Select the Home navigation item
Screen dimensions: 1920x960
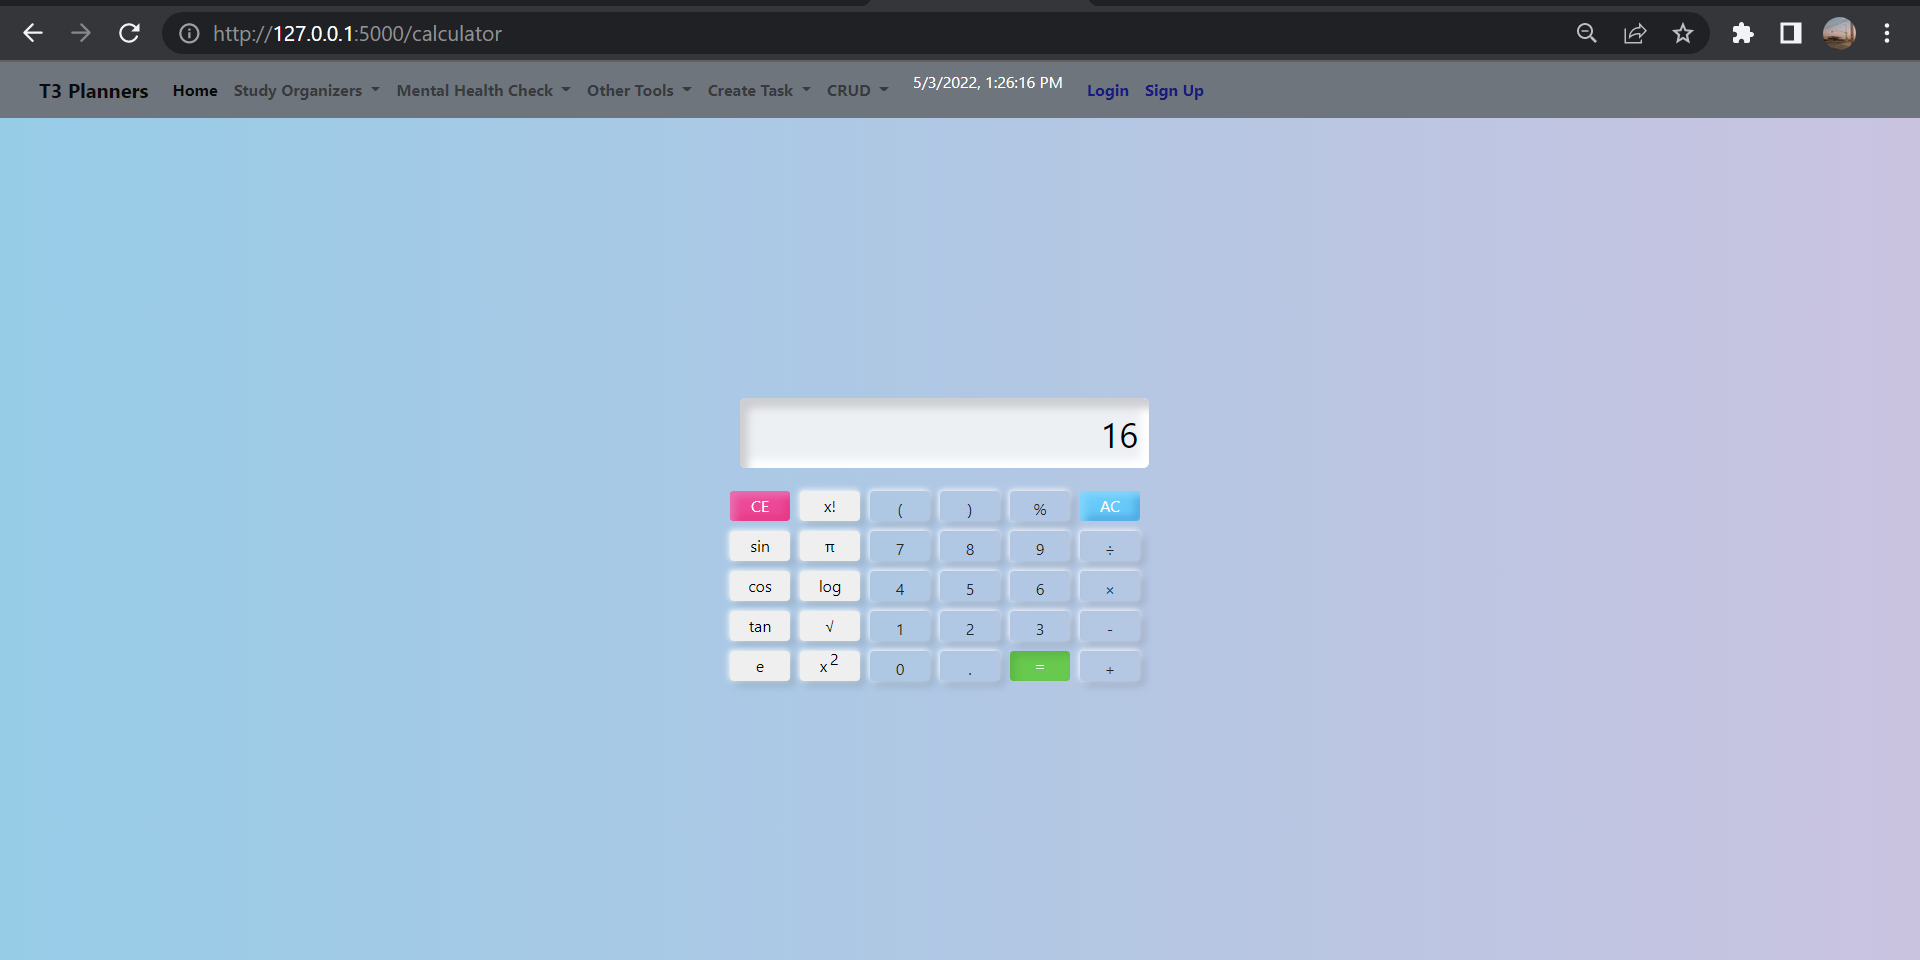[x=194, y=90]
